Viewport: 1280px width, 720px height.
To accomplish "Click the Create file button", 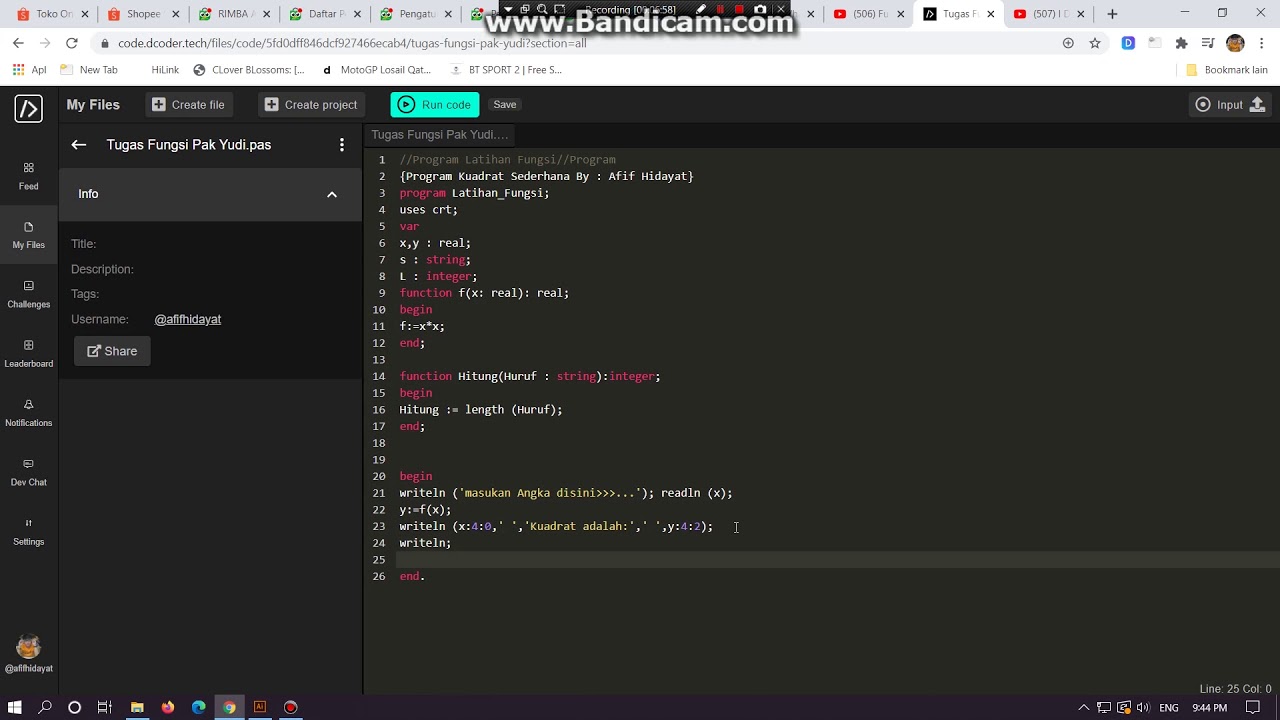I will (188, 104).
